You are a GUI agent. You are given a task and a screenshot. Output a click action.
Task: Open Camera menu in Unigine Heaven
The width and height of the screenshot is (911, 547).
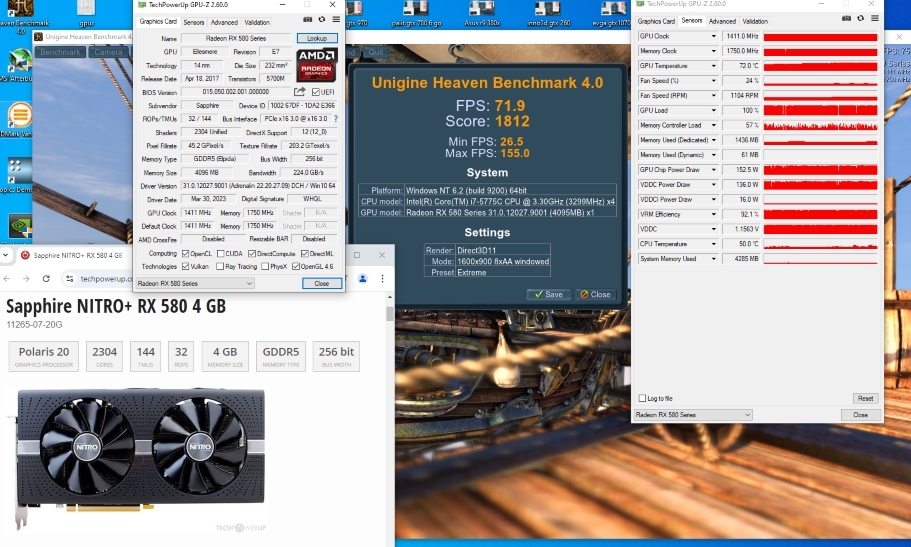pyautogui.click(x=109, y=52)
